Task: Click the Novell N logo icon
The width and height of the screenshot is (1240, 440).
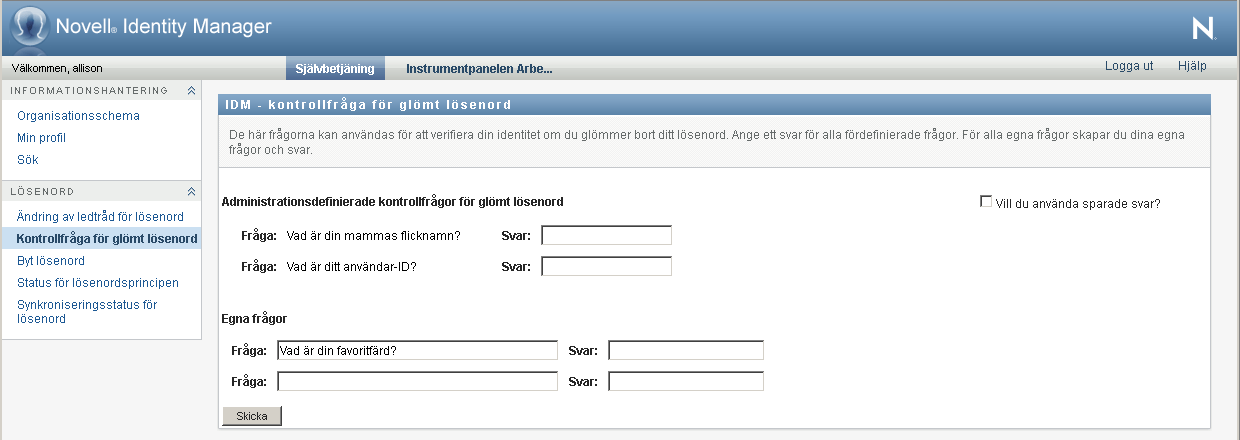Action: coord(1203,28)
